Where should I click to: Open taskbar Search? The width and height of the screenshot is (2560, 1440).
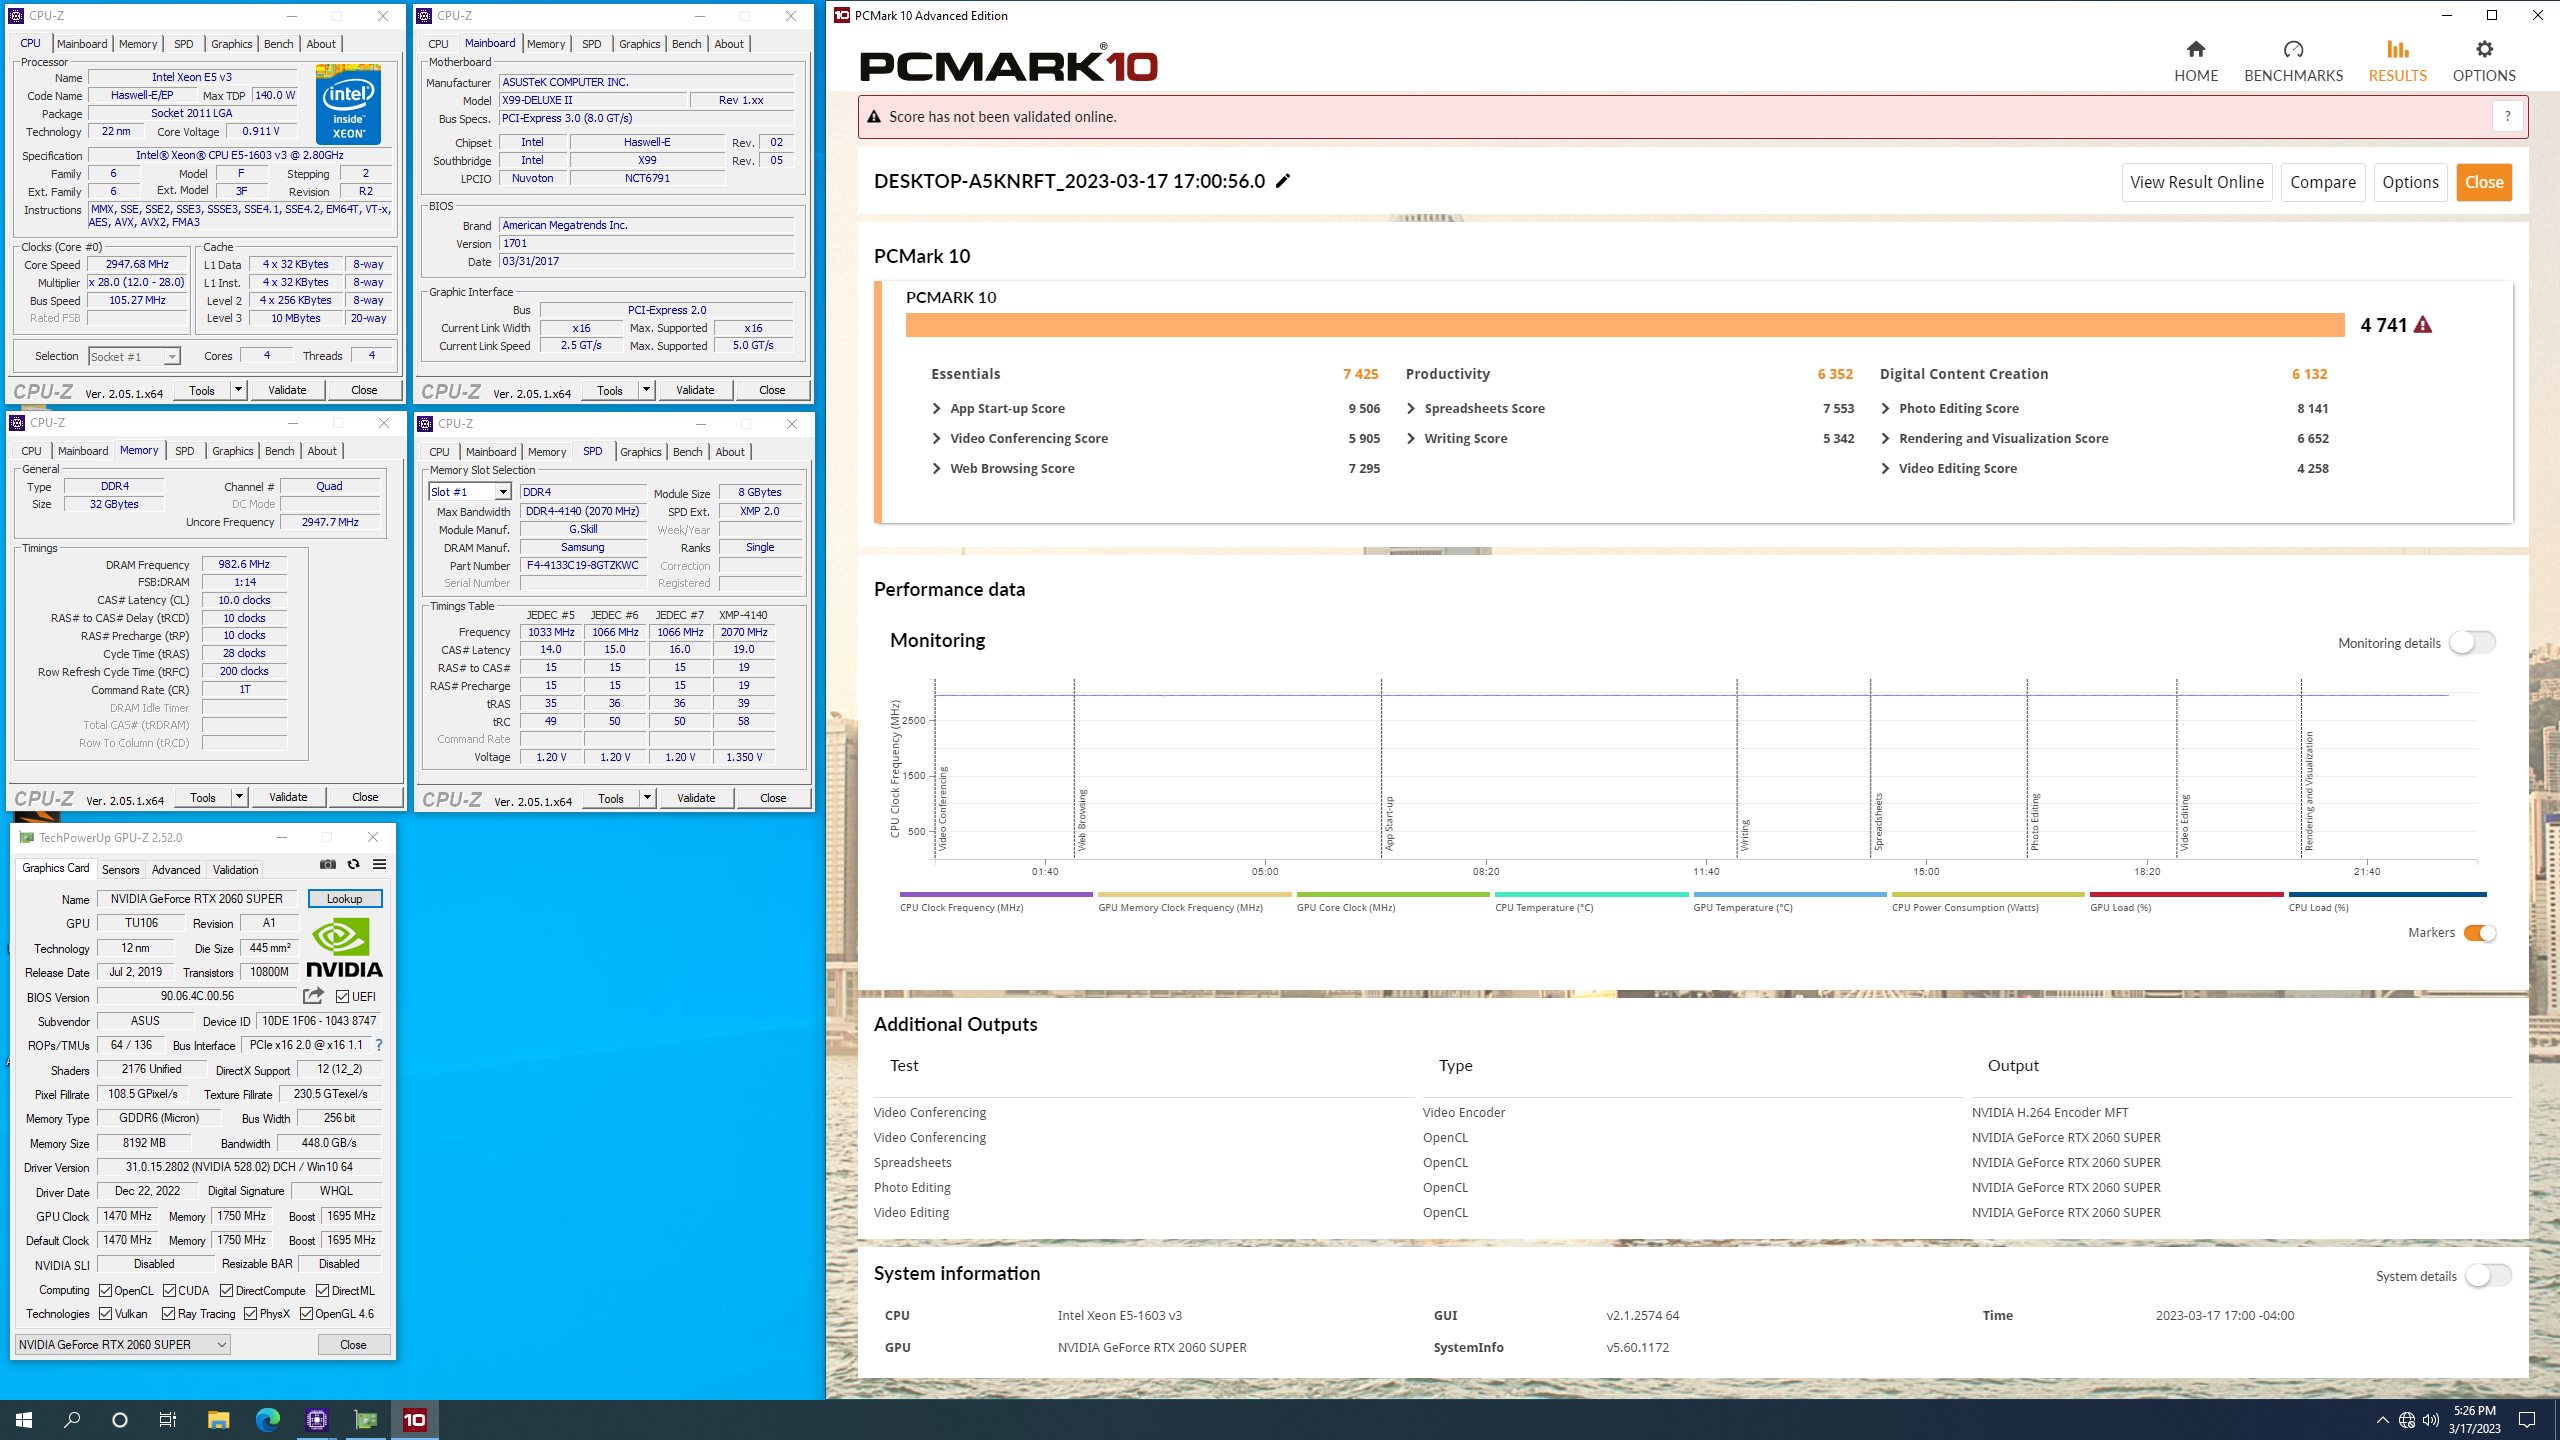tap(72, 1419)
